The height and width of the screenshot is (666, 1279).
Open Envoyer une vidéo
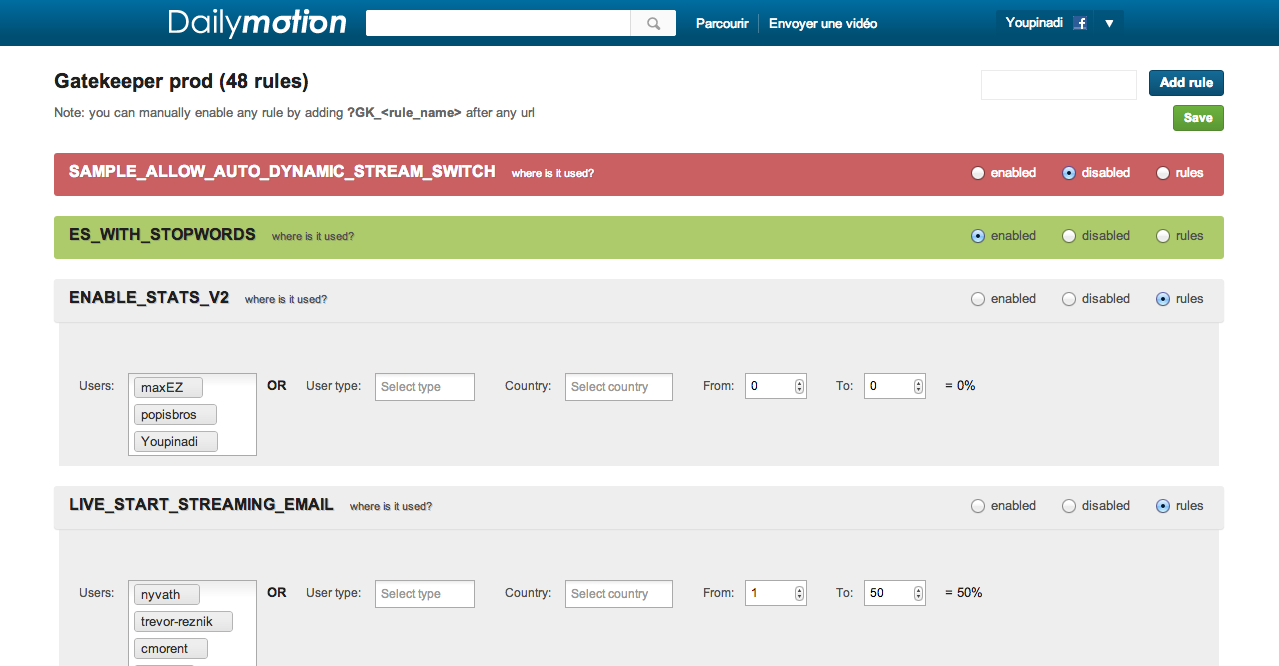[823, 23]
